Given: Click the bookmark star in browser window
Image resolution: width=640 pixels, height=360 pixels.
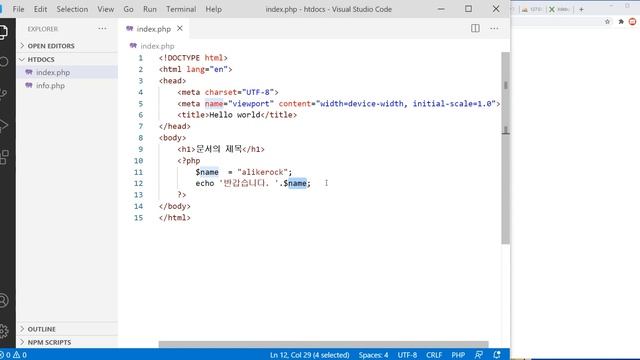Looking at the screenshot, I should click(x=607, y=22).
